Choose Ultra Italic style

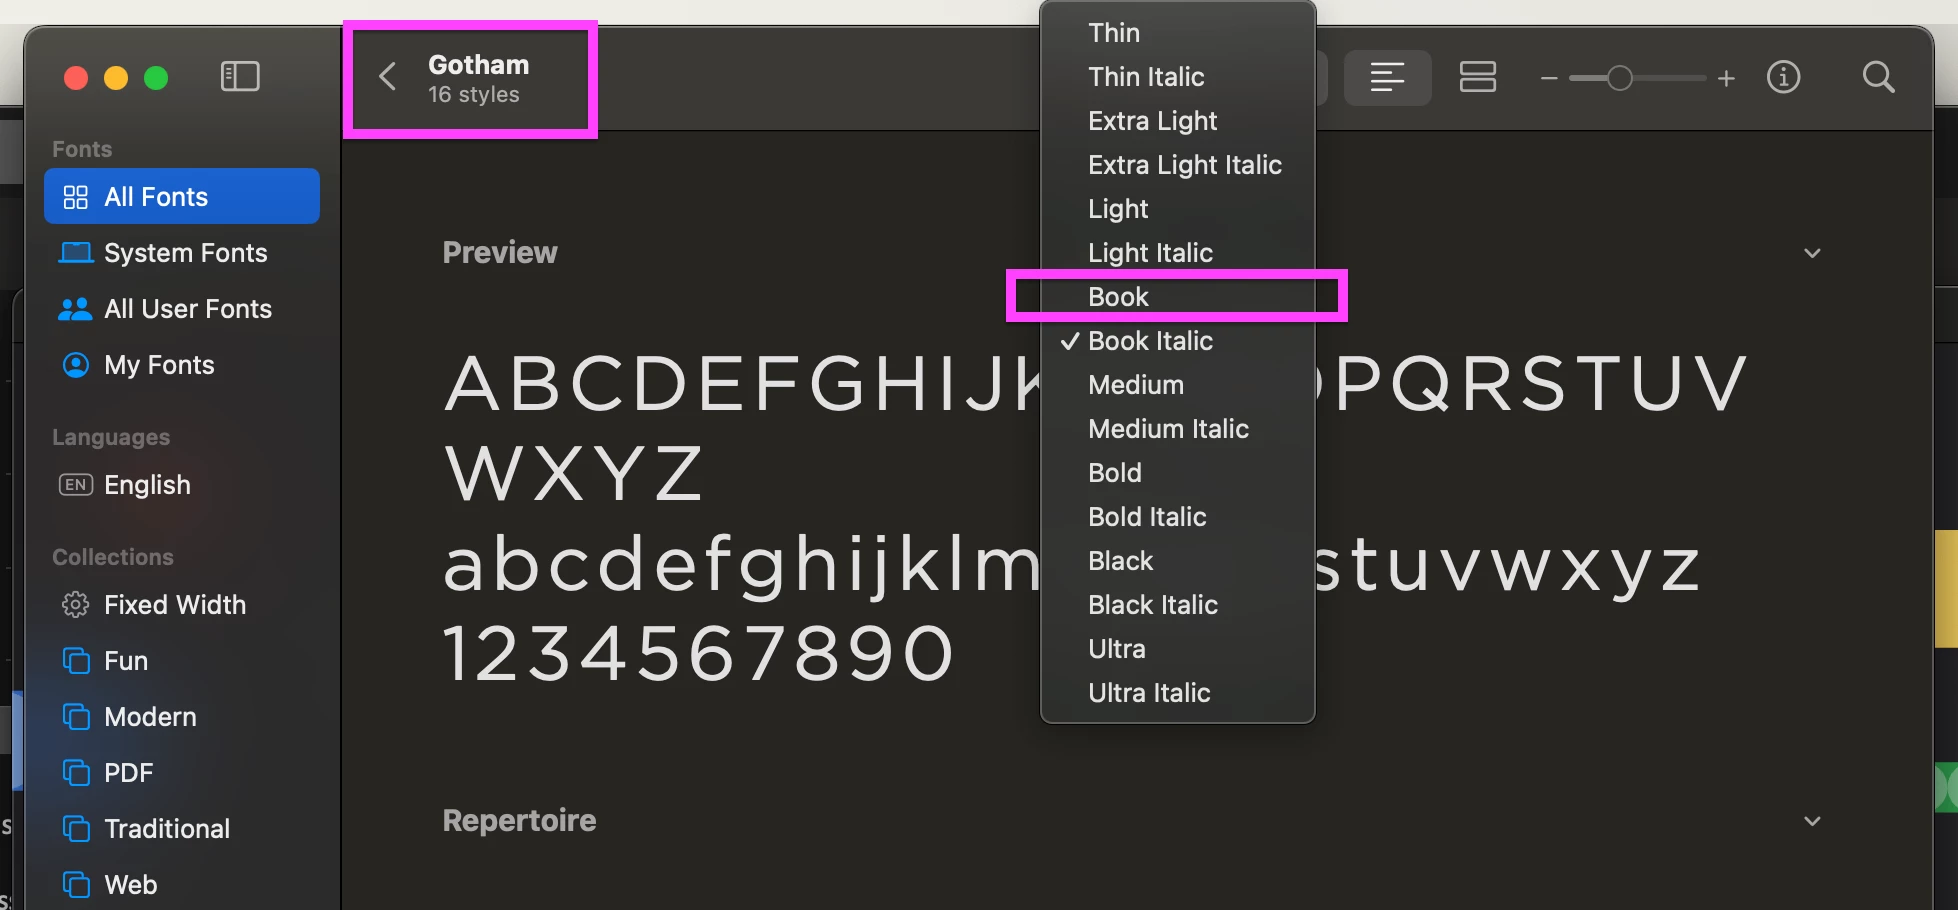click(1178, 693)
